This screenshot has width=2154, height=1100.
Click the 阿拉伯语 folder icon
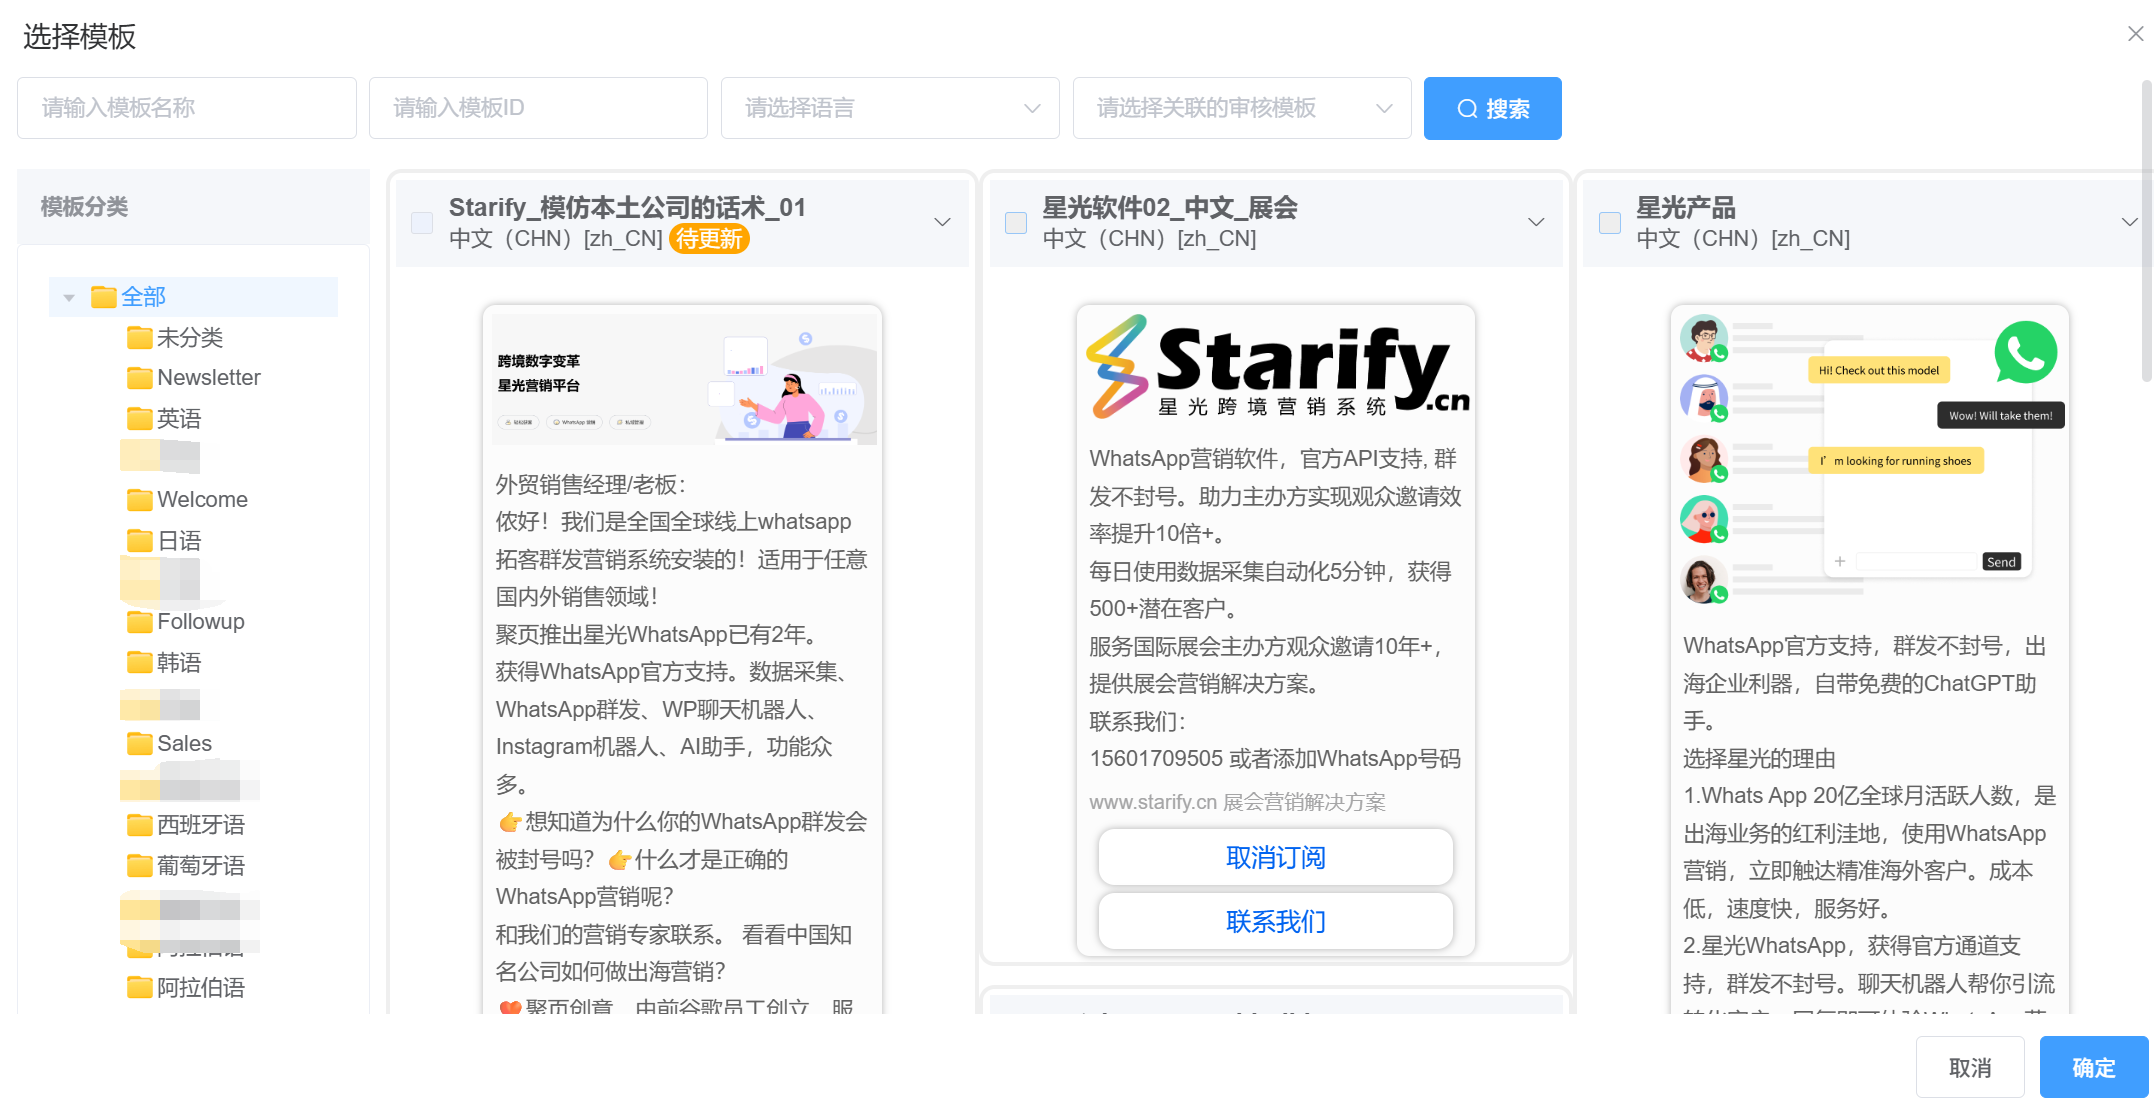coord(139,988)
